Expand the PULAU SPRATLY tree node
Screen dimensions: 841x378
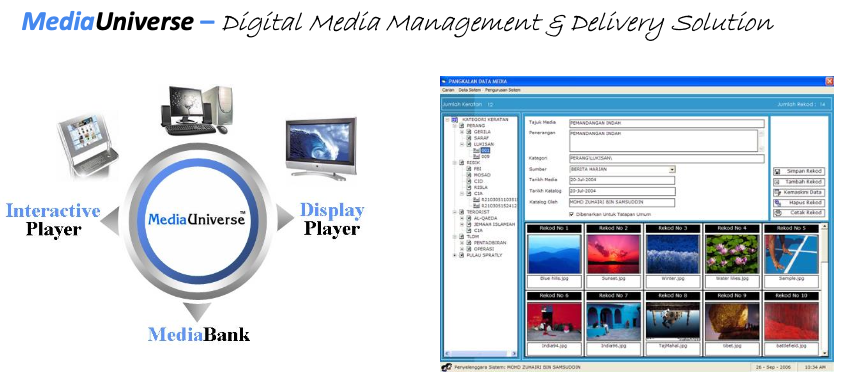click(454, 255)
